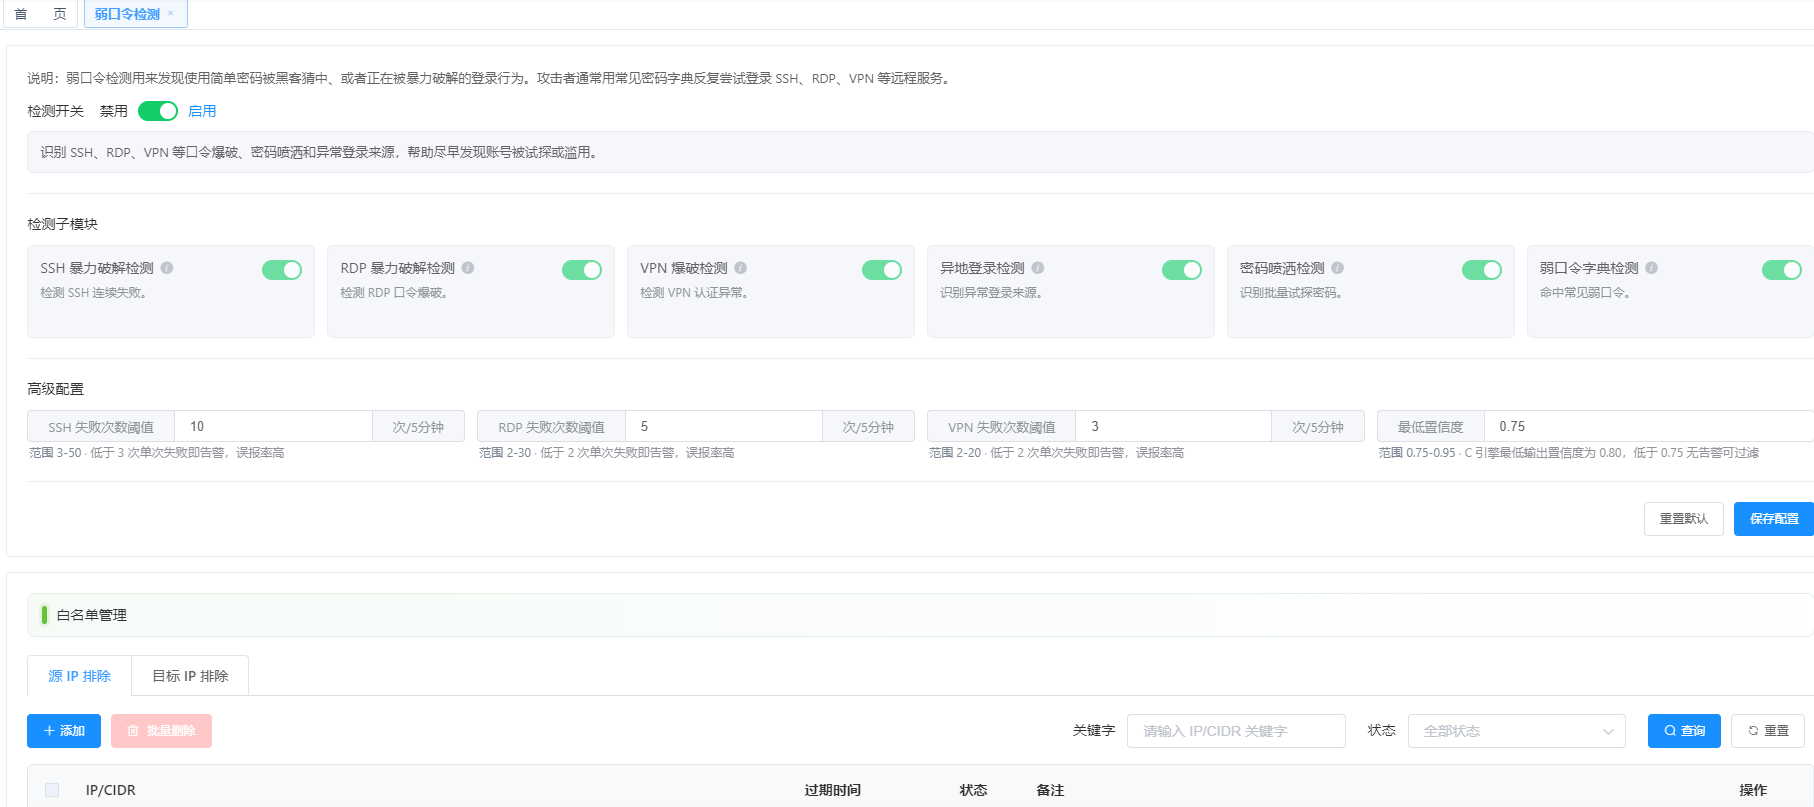Click the 查询 search button

pyautogui.click(x=1684, y=731)
